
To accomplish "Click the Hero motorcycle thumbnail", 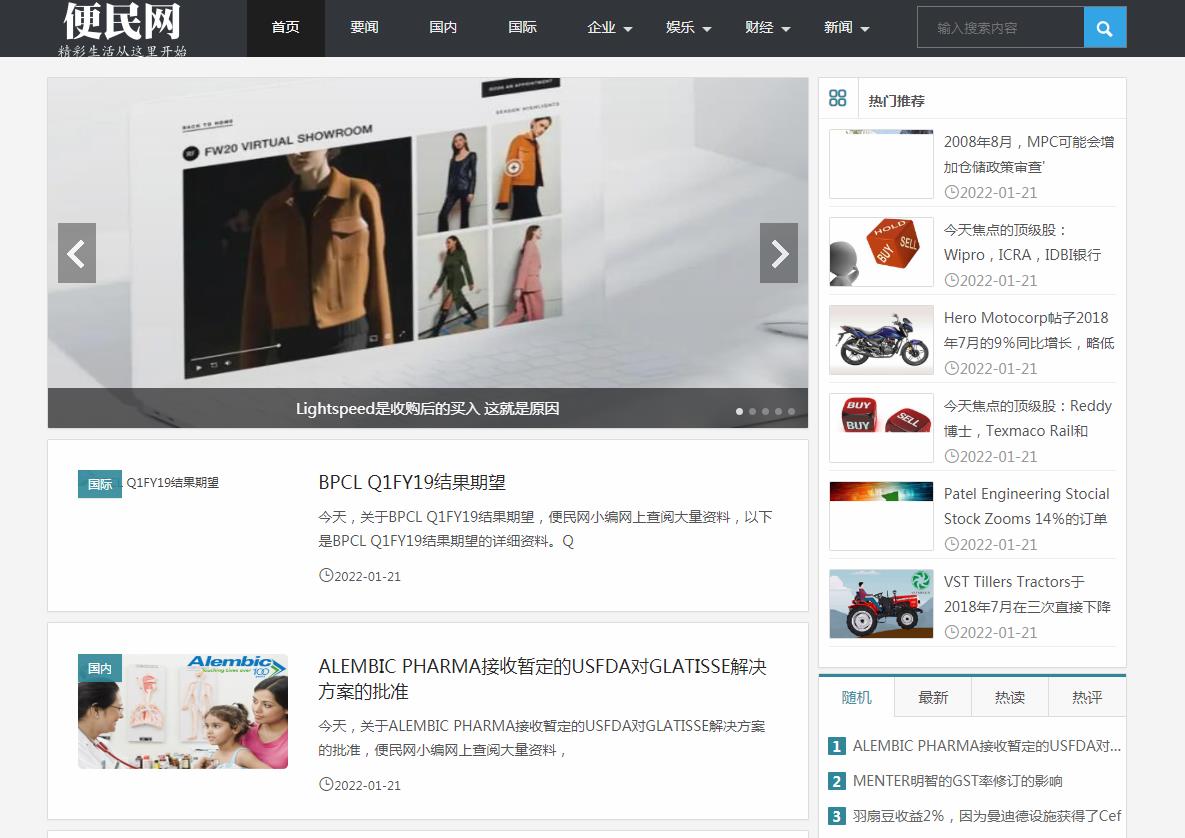I will coord(881,340).
